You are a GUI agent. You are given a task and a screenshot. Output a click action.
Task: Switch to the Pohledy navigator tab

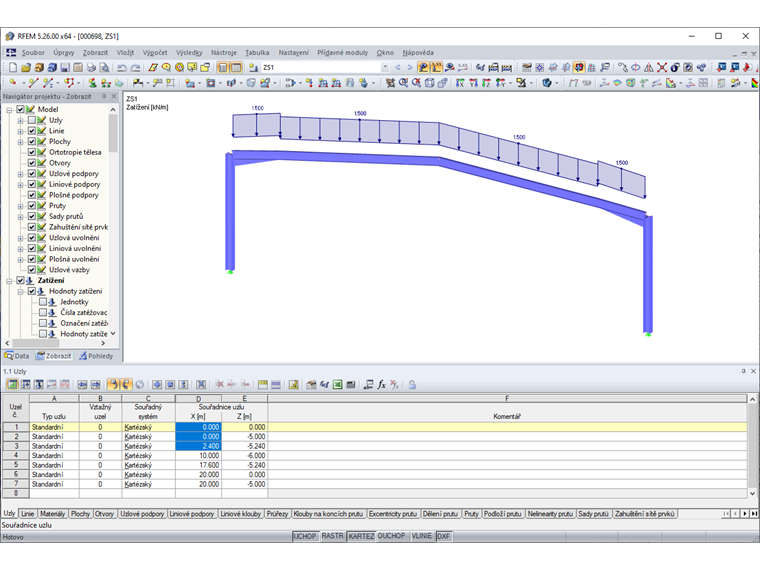point(96,356)
